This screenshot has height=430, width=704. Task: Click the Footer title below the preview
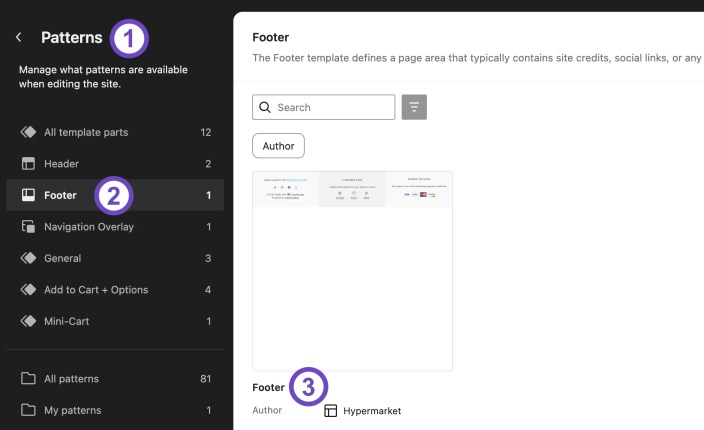[268, 387]
